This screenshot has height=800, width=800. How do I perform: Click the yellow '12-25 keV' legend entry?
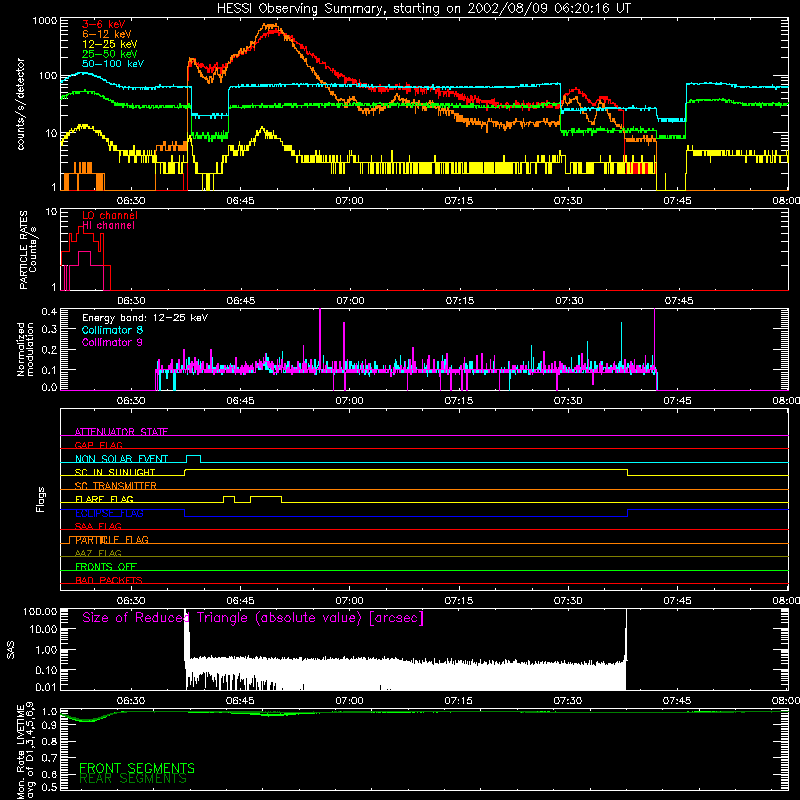coord(110,44)
